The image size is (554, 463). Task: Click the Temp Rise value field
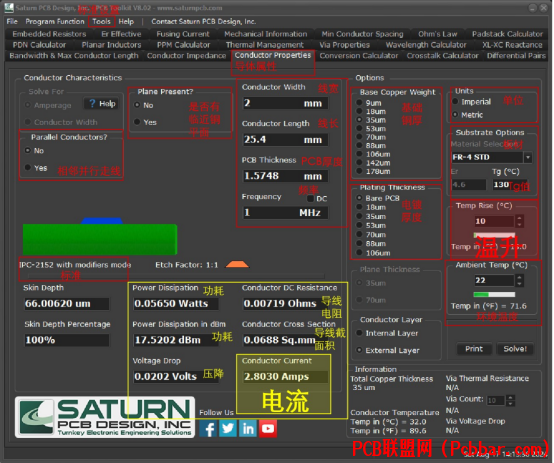click(x=494, y=221)
